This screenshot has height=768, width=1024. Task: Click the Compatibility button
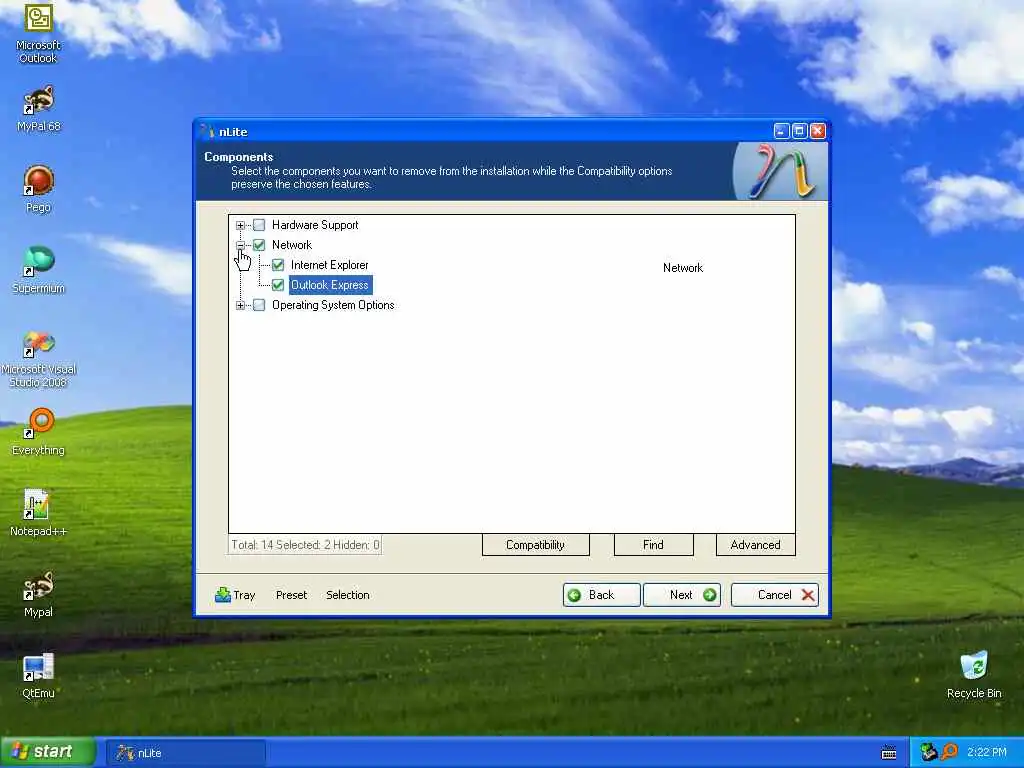(536, 545)
